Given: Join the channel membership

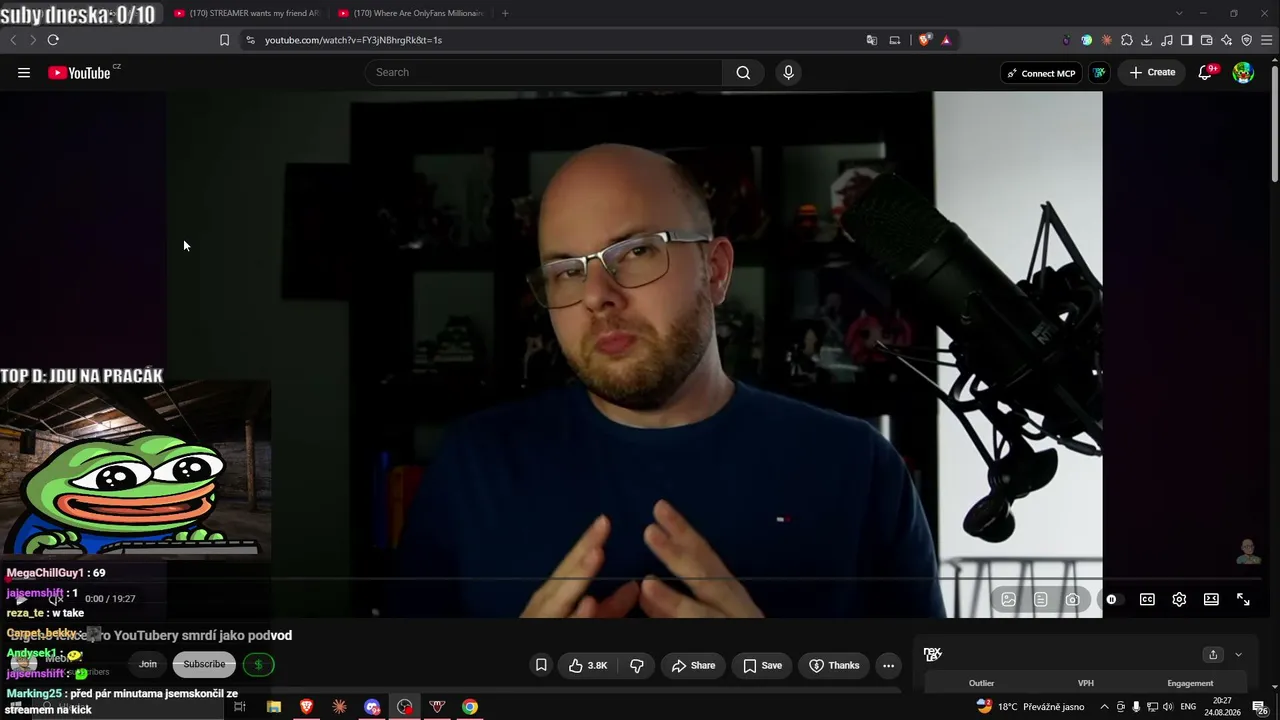Looking at the screenshot, I should (148, 664).
